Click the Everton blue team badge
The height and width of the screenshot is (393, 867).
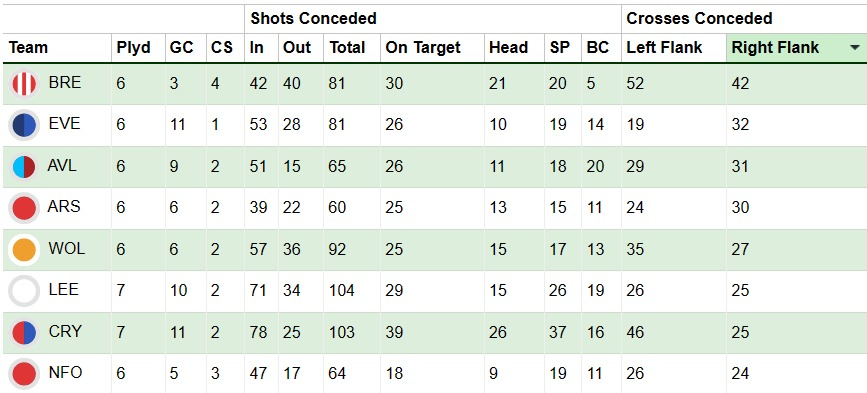(x=24, y=125)
